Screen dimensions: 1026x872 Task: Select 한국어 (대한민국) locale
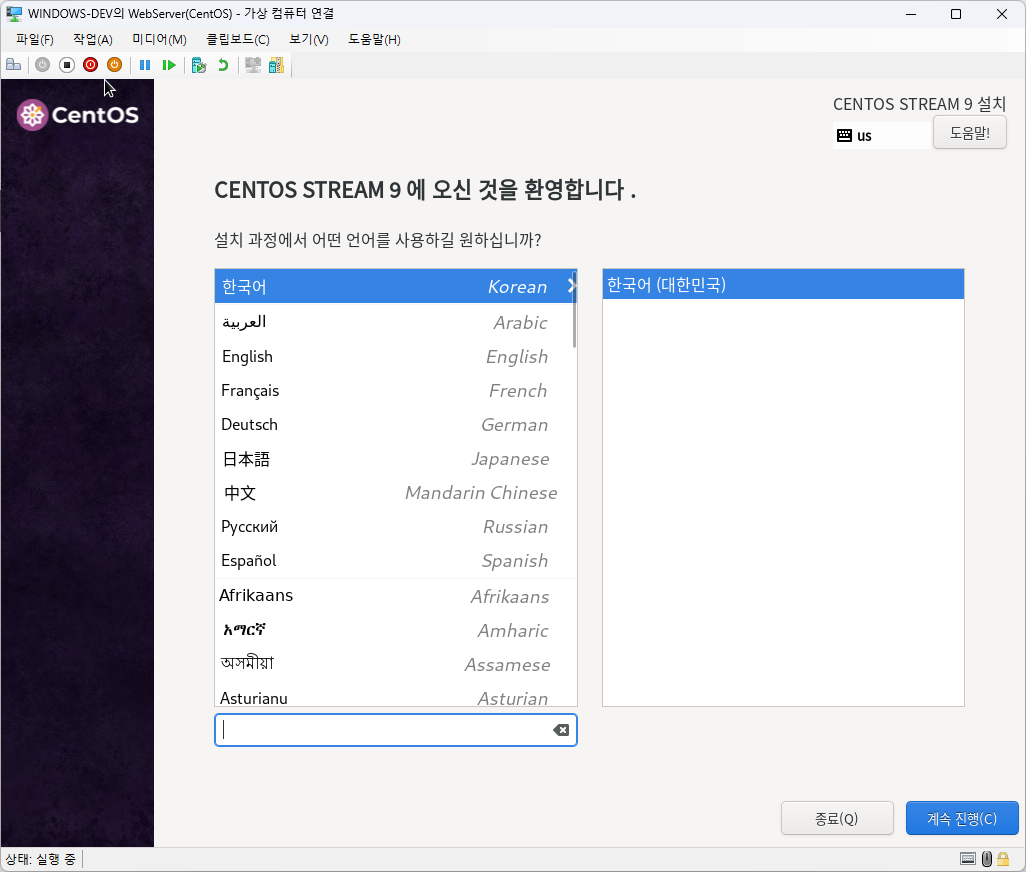pos(783,285)
